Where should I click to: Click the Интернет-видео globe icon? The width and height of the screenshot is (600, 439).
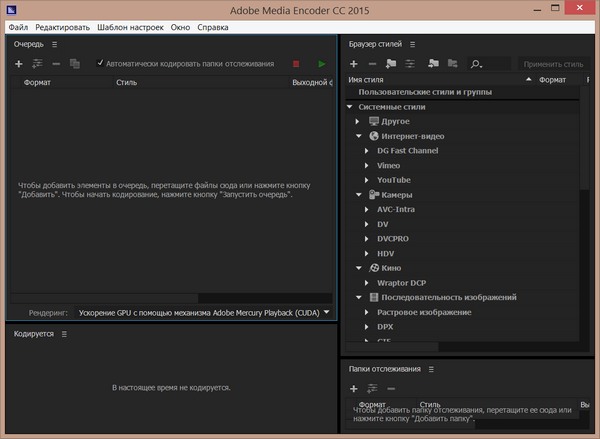pyautogui.click(x=374, y=136)
